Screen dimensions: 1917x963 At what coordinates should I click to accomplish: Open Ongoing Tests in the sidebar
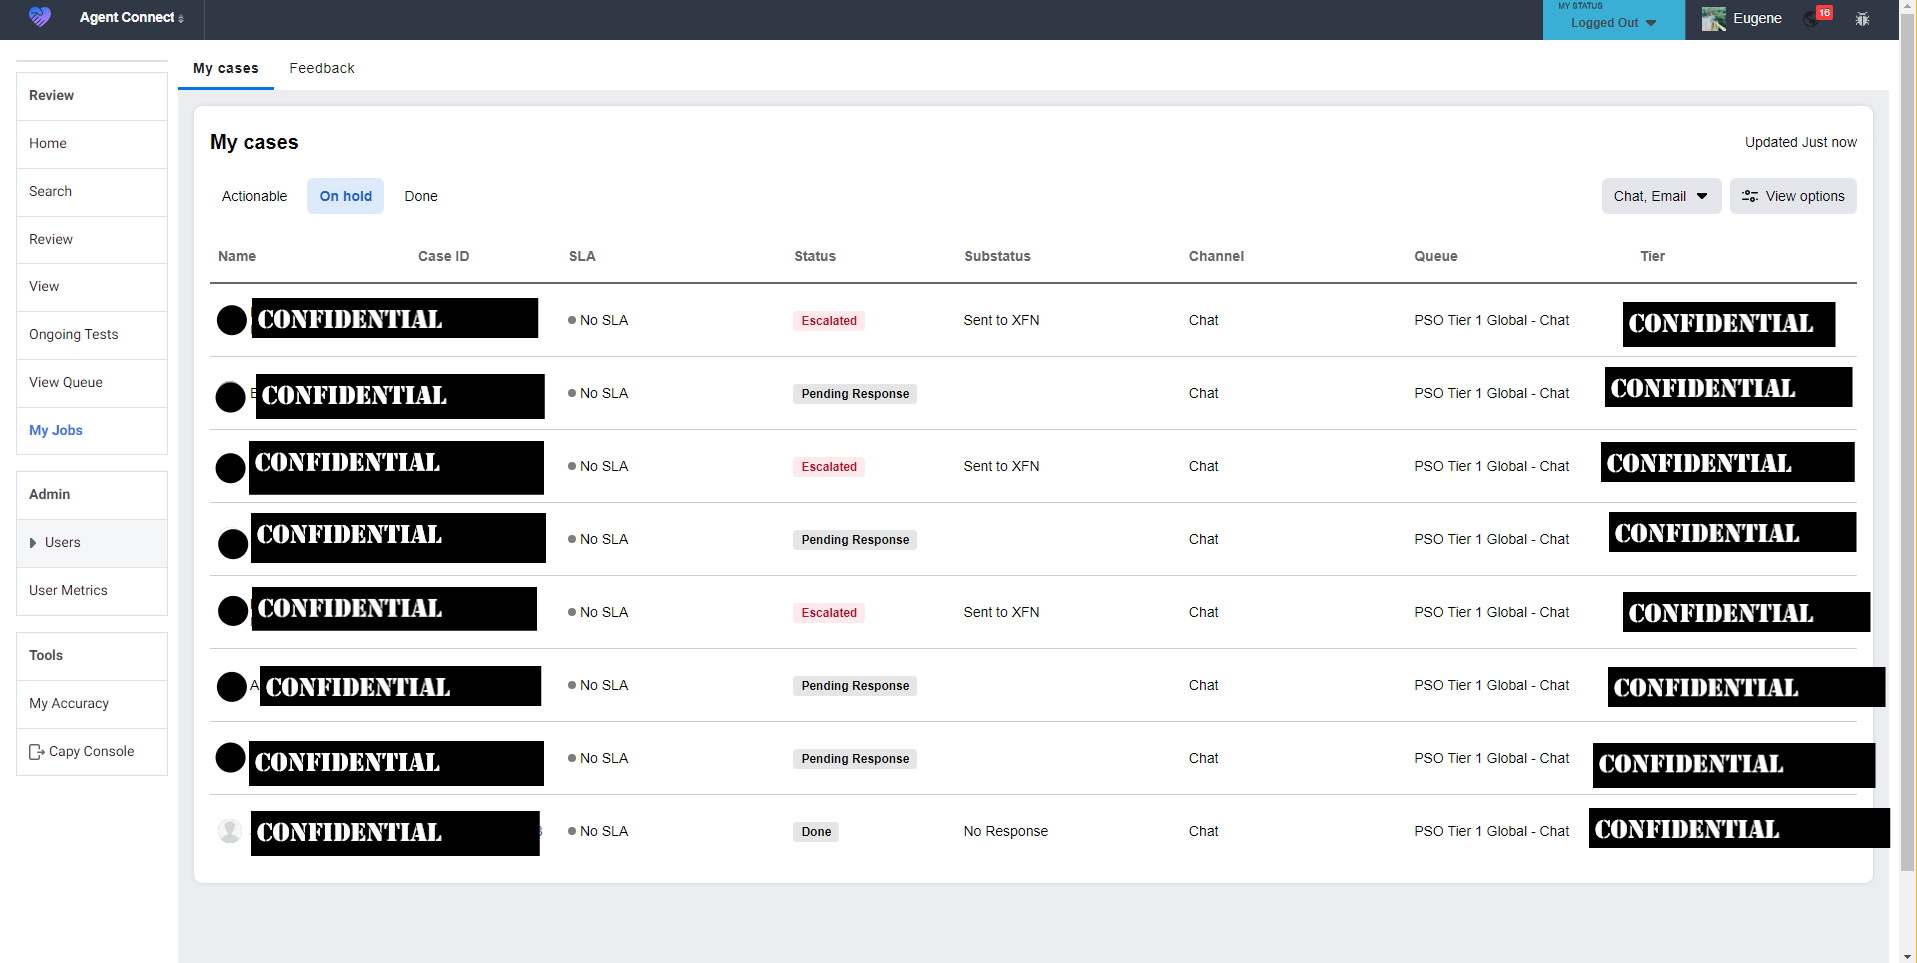click(92, 334)
